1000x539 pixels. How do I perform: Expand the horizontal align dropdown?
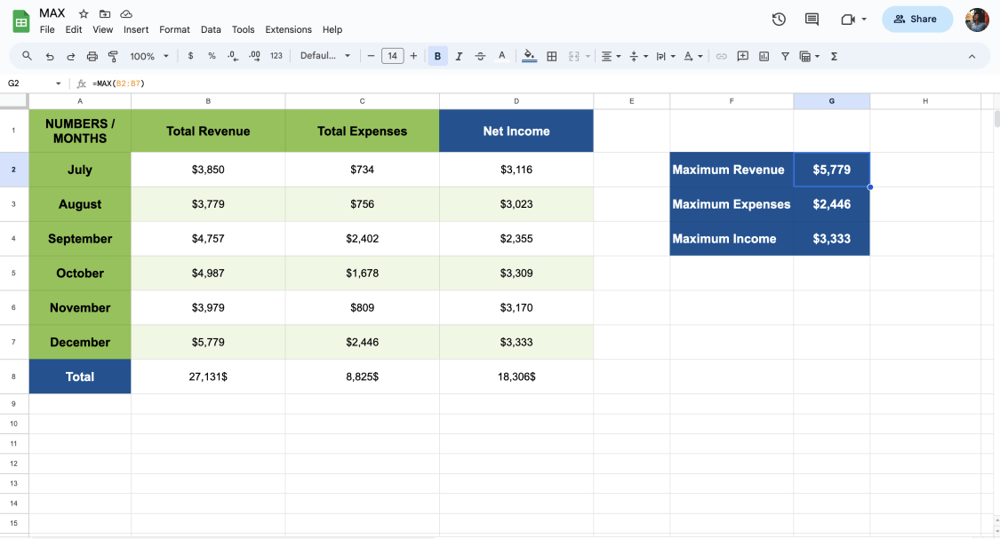tap(610, 57)
